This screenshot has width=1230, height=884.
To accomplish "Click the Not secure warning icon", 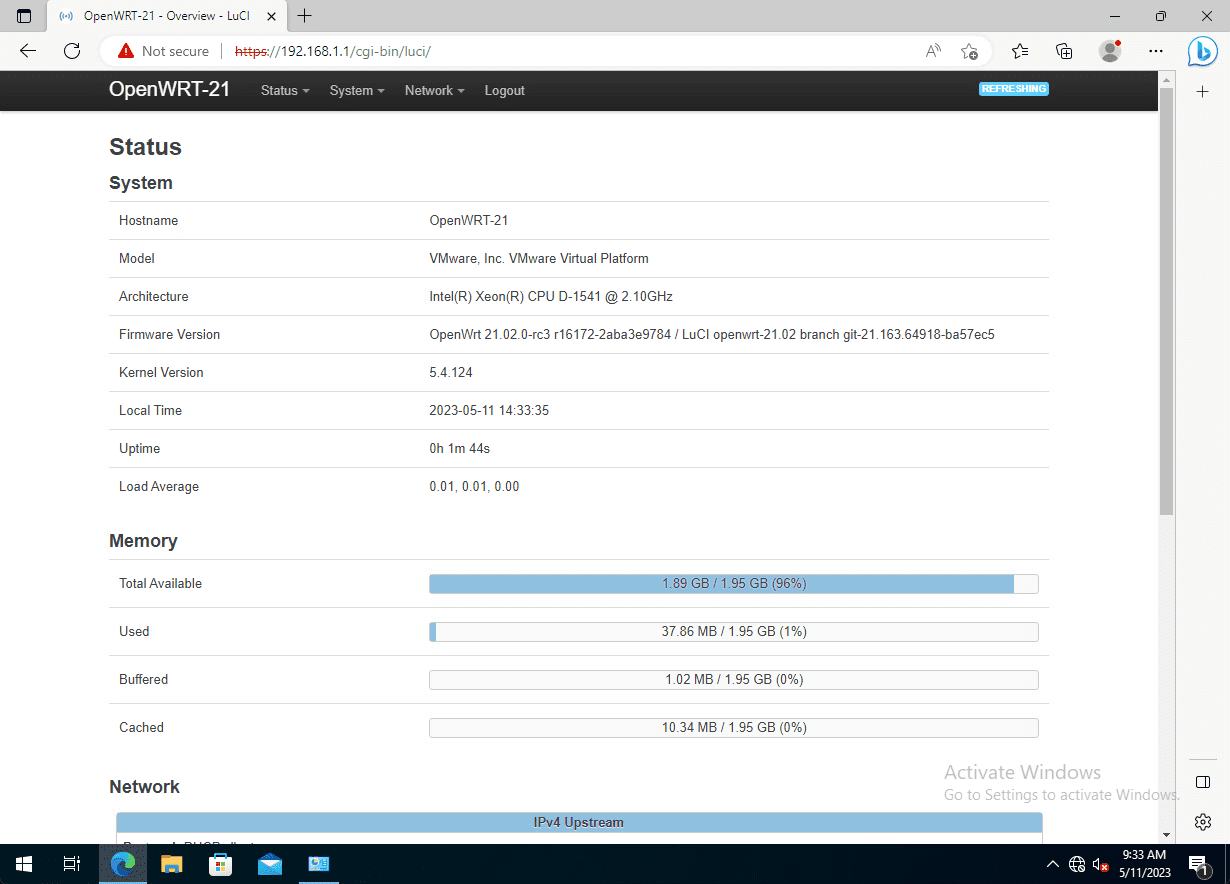I will [126, 51].
